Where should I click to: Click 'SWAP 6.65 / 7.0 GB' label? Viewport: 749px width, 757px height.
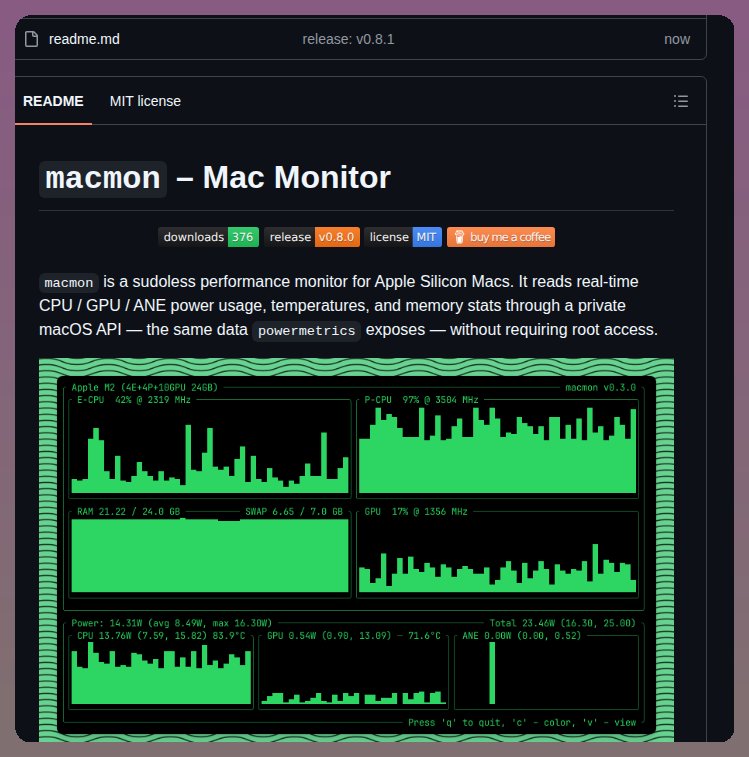coord(294,511)
